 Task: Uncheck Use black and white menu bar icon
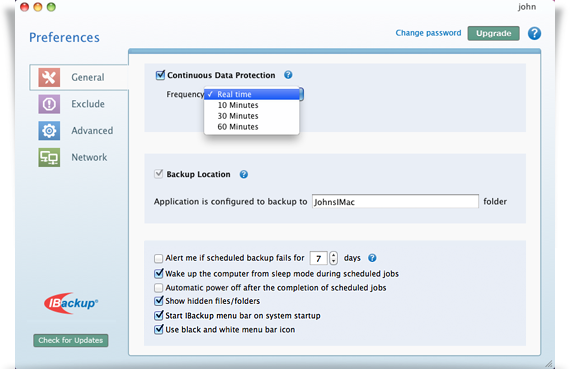(x=158, y=329)
